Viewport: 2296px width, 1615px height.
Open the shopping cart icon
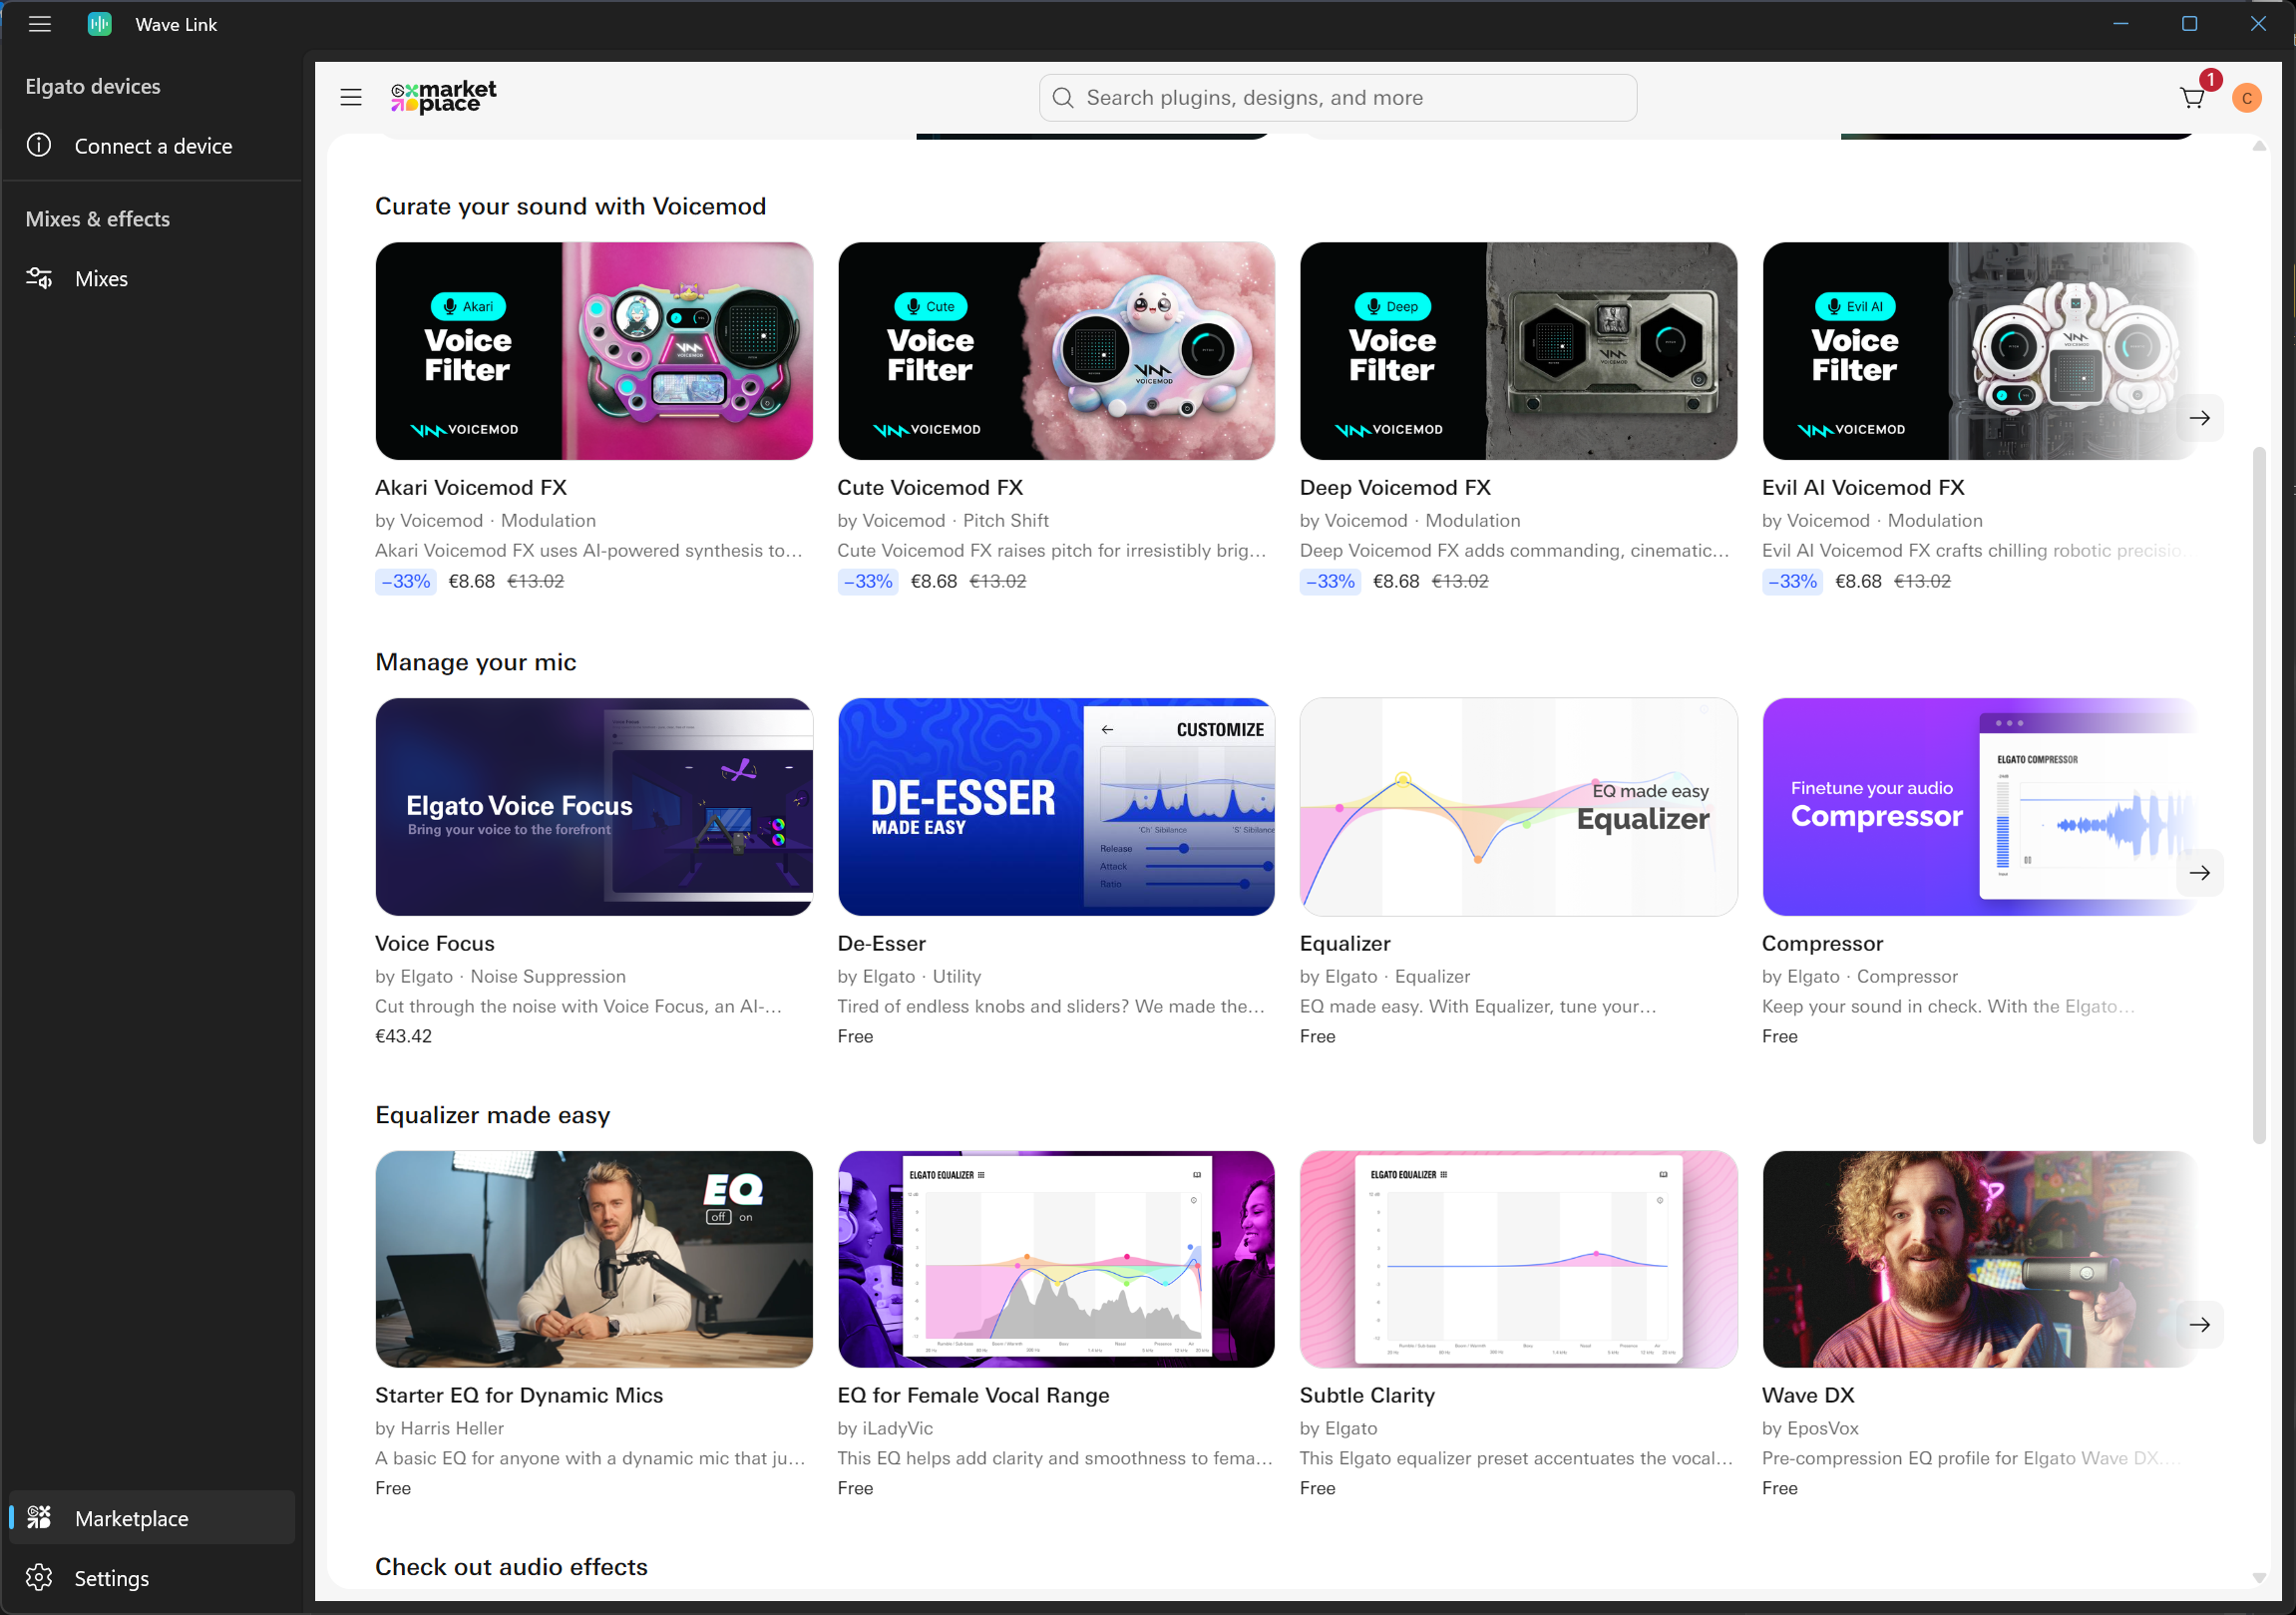[2191, 98]
